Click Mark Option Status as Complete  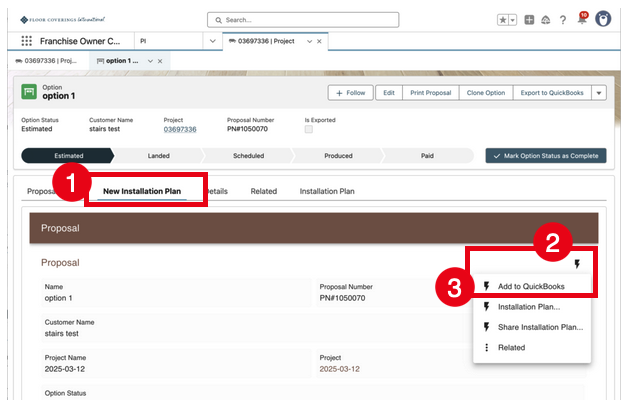pos(546,156)
